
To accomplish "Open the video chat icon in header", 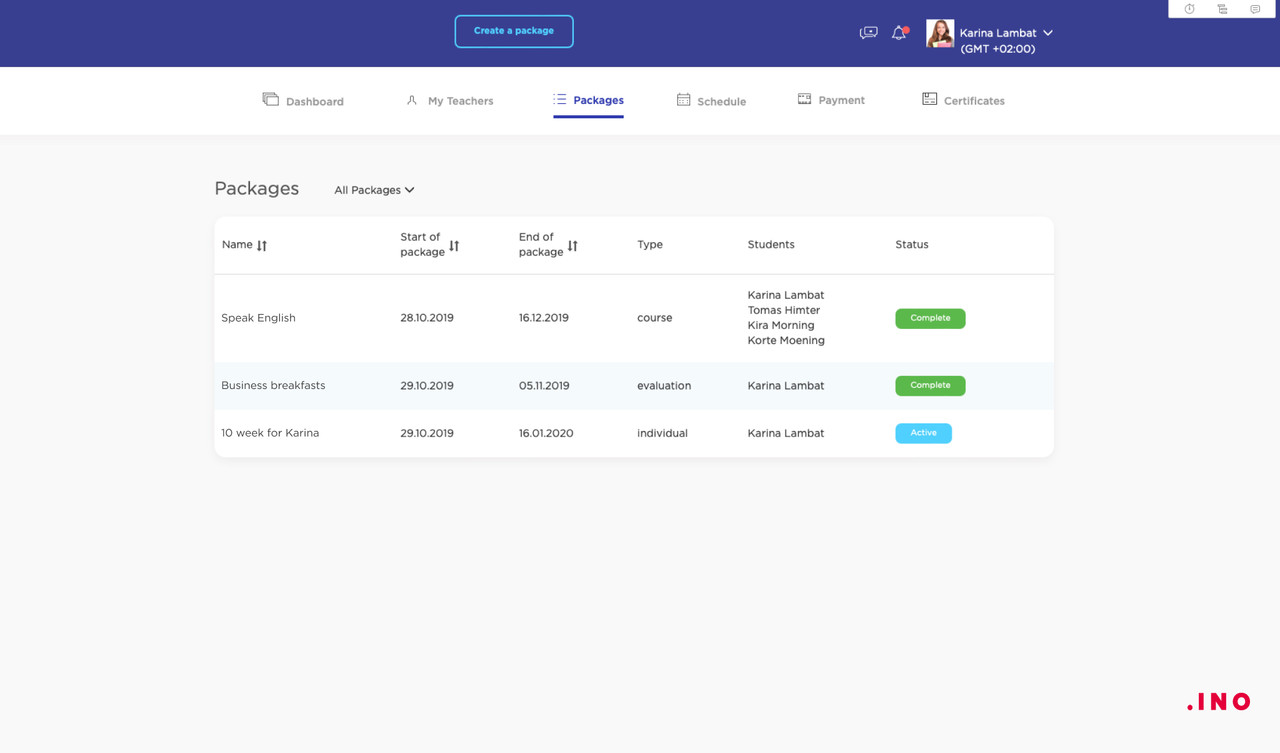I will click(868, 33).
